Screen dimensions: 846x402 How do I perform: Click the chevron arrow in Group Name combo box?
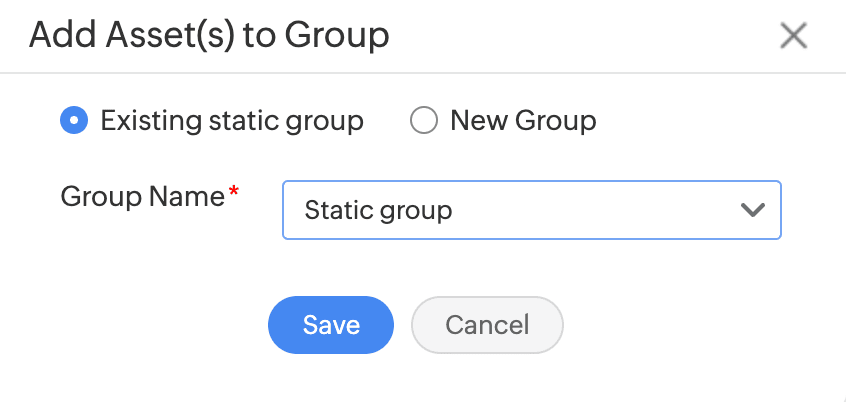tap(752, 210)
